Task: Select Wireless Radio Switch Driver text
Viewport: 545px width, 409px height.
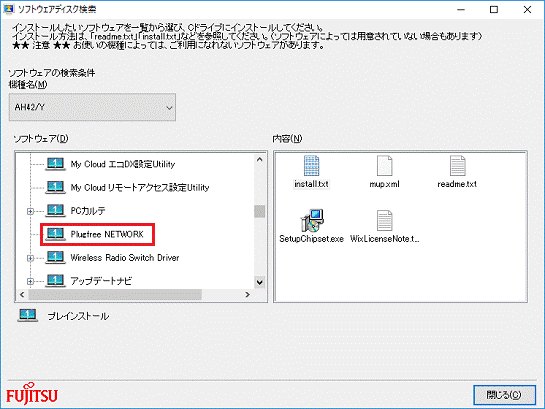Action: click(125, 258)
